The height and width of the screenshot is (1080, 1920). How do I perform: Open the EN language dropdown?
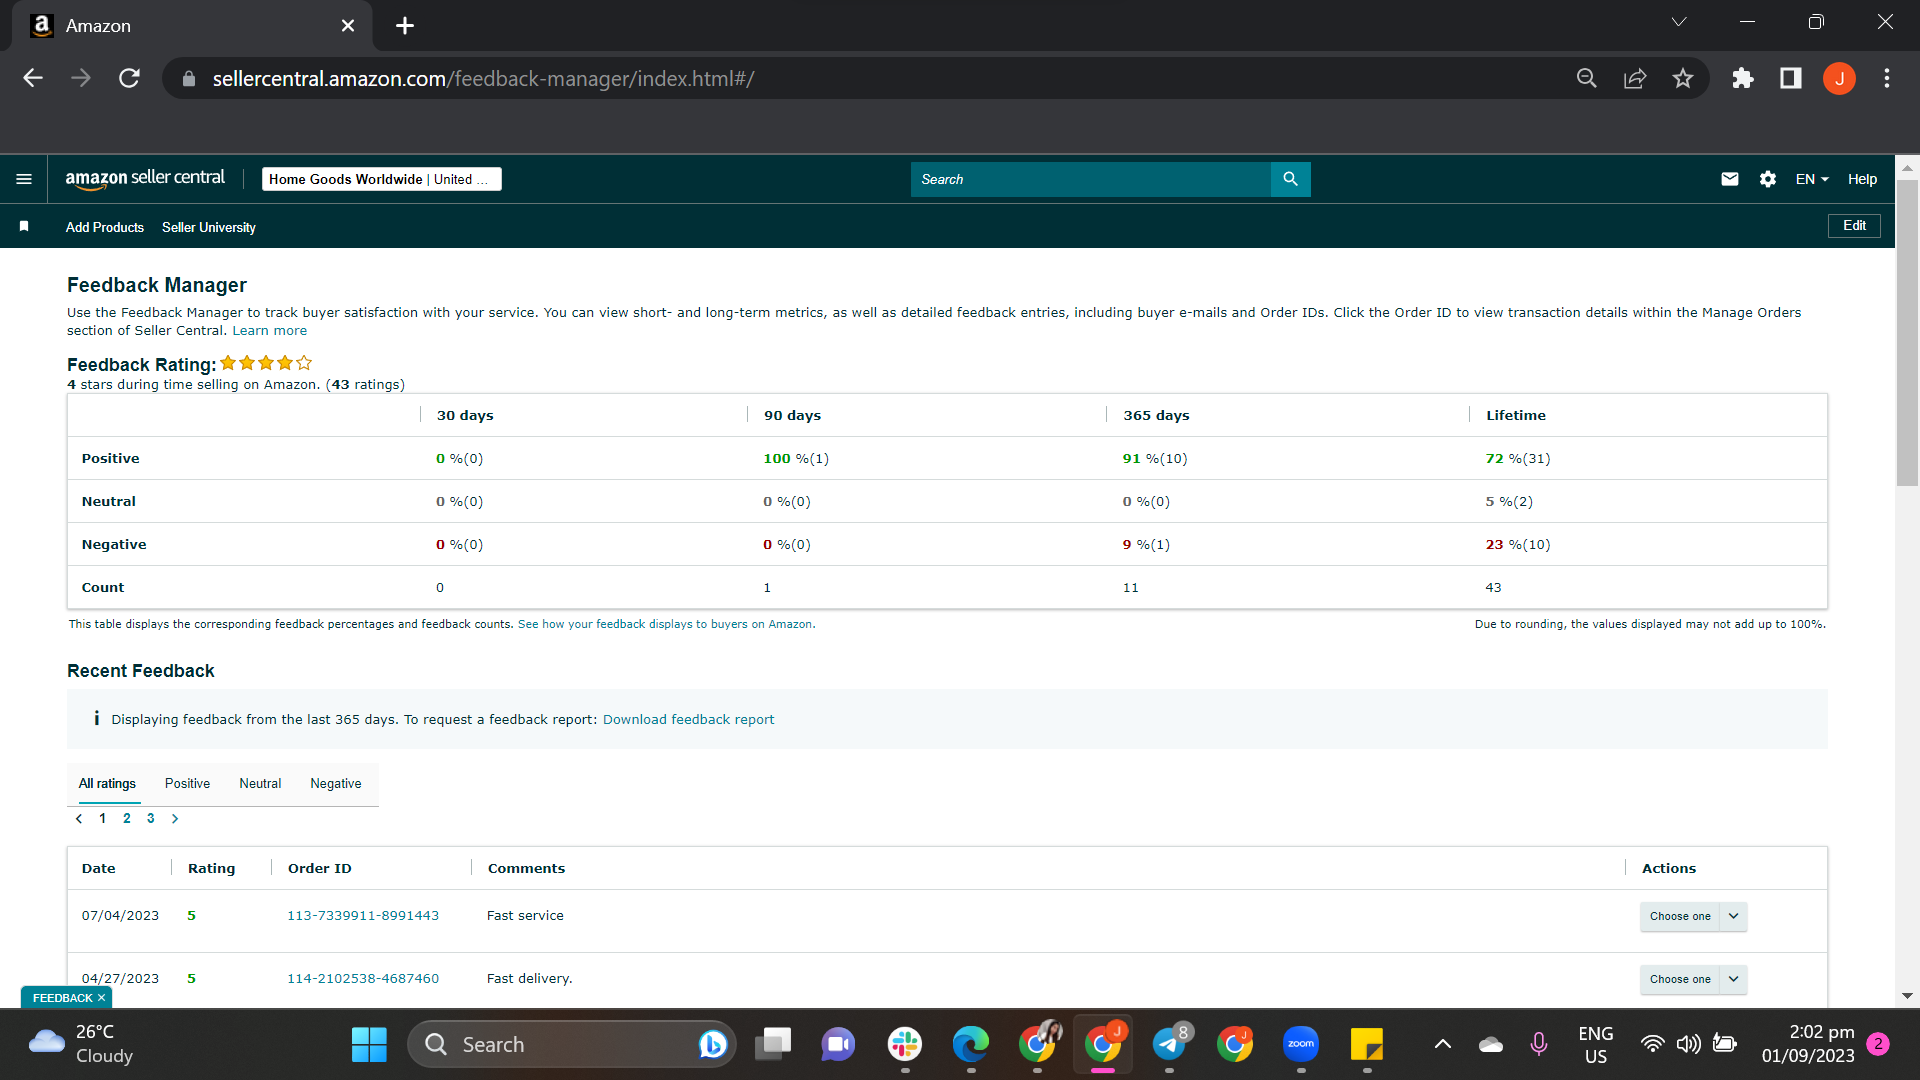[x=1812, y=179]
